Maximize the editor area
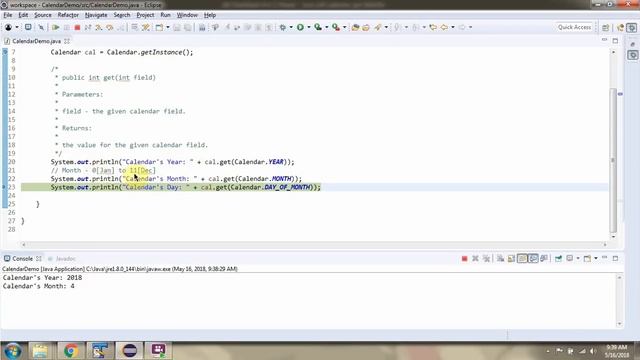The height and width of the screenshot is (360, 640). point(615,41)
